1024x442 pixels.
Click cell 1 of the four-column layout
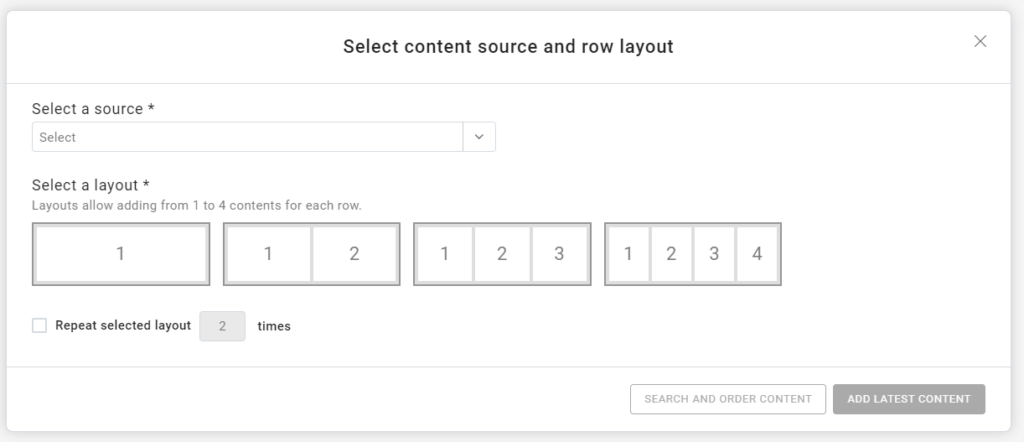click(628, 254)
